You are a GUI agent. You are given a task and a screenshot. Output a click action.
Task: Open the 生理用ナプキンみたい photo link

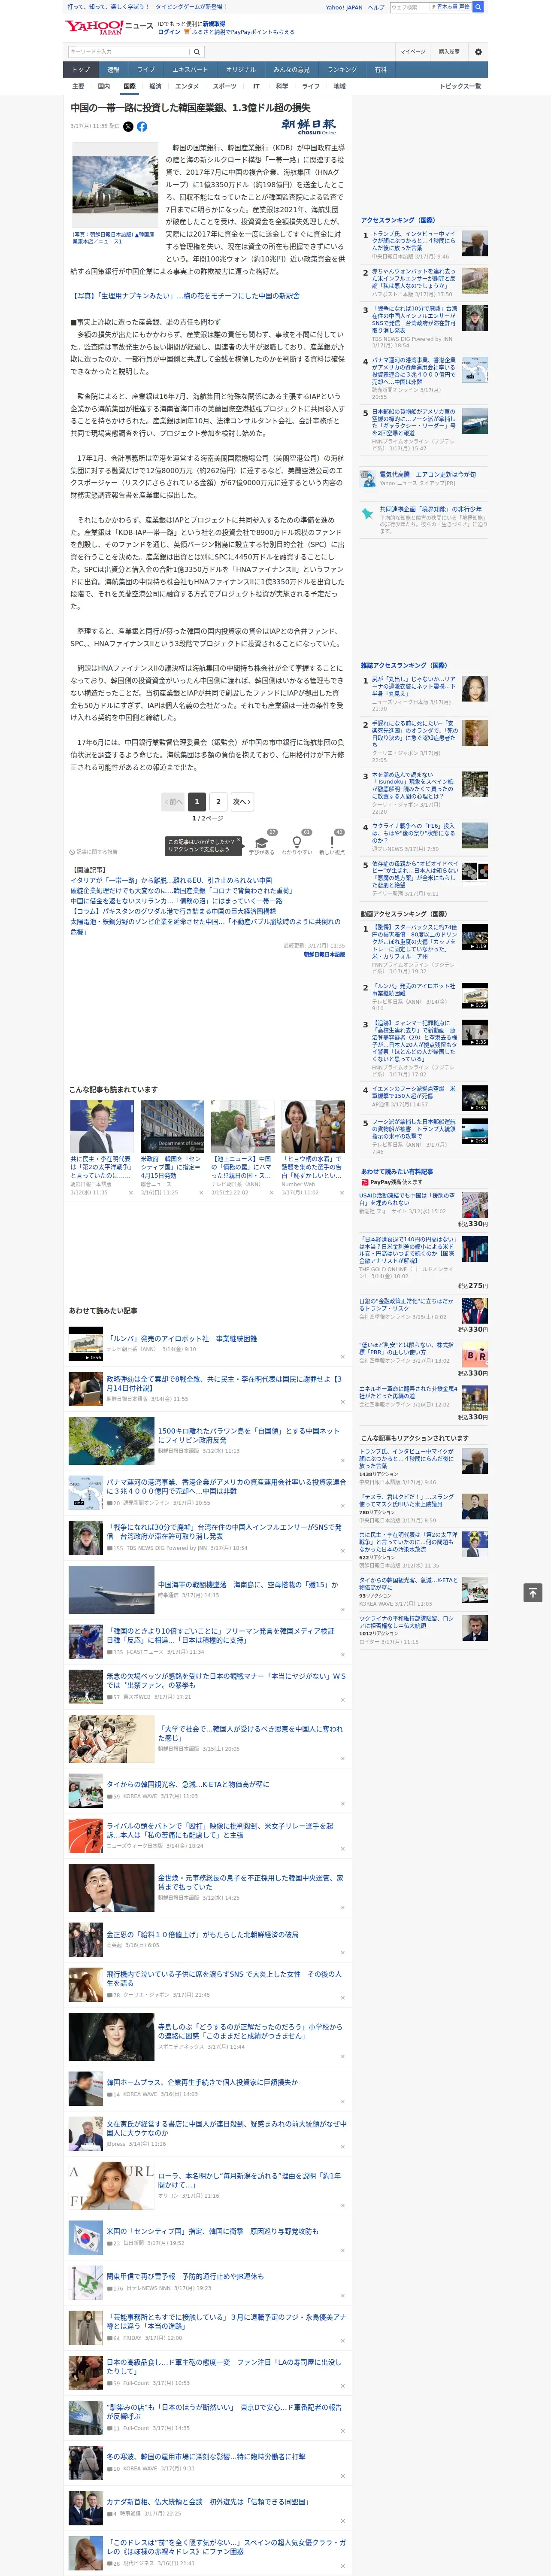coord(185,296)
